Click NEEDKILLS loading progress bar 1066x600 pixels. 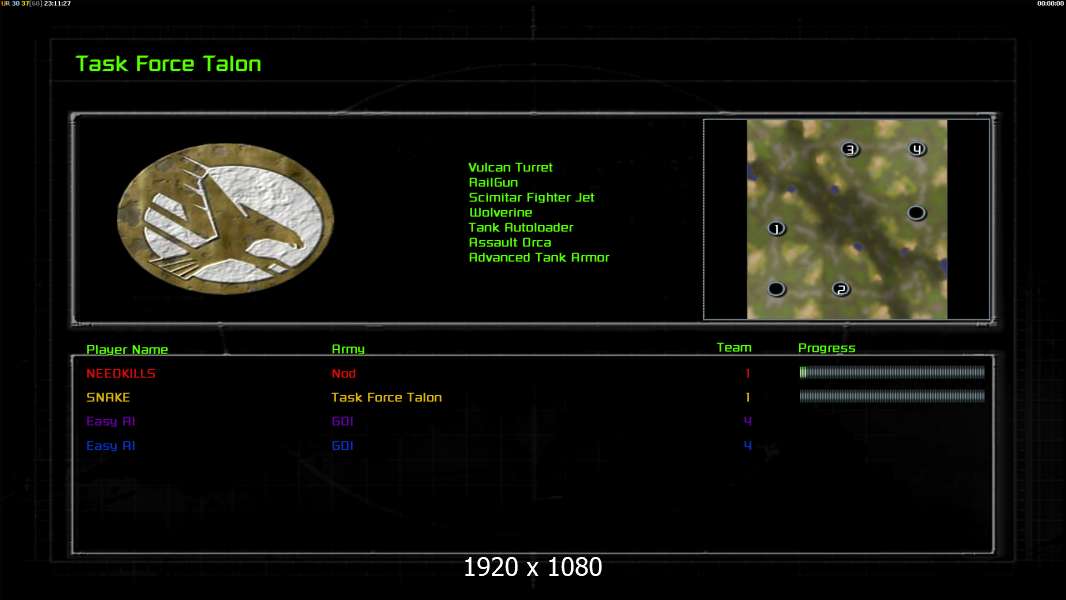coord(892,372)
